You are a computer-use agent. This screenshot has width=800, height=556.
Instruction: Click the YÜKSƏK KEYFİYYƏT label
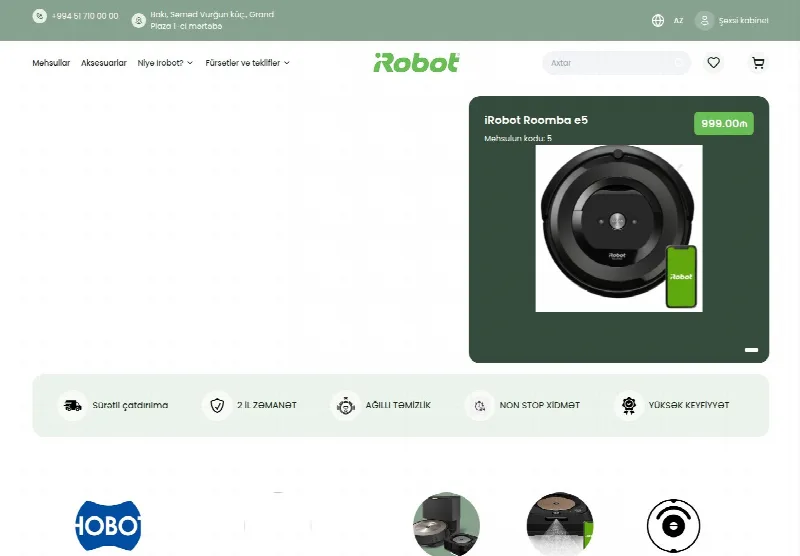point(689,406)
